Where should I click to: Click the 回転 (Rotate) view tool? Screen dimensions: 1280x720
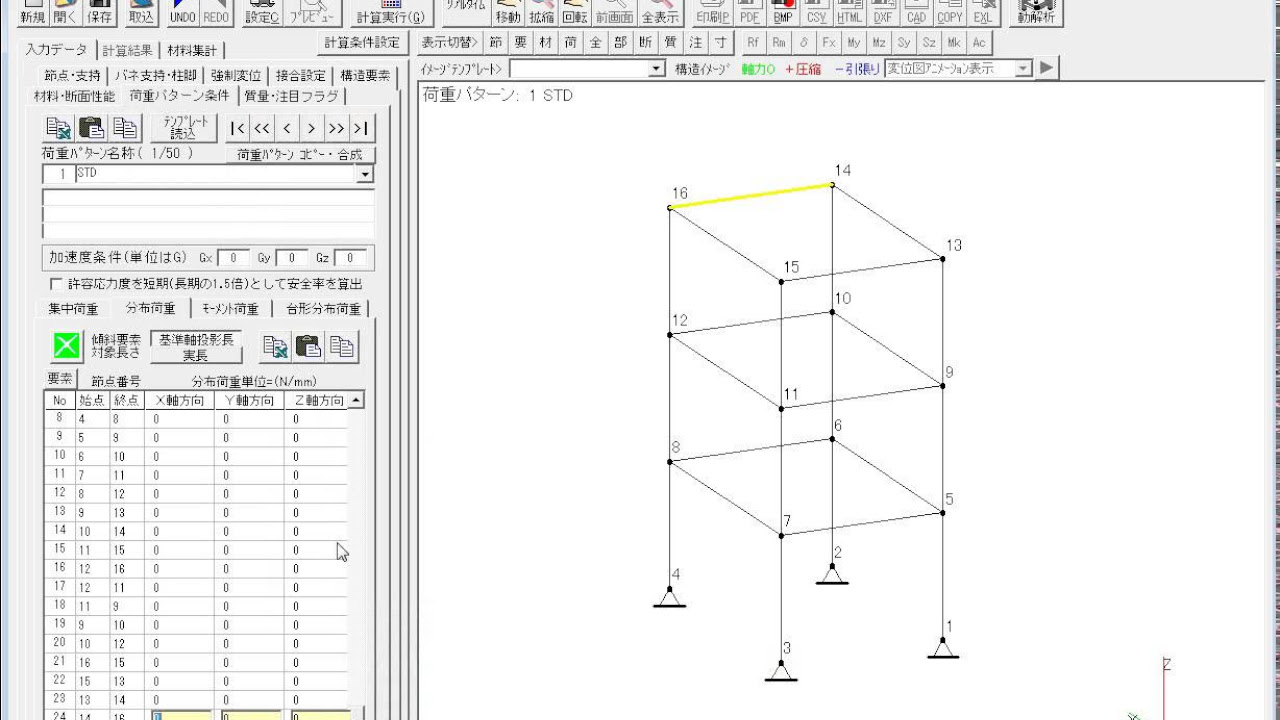coord(574,12)
